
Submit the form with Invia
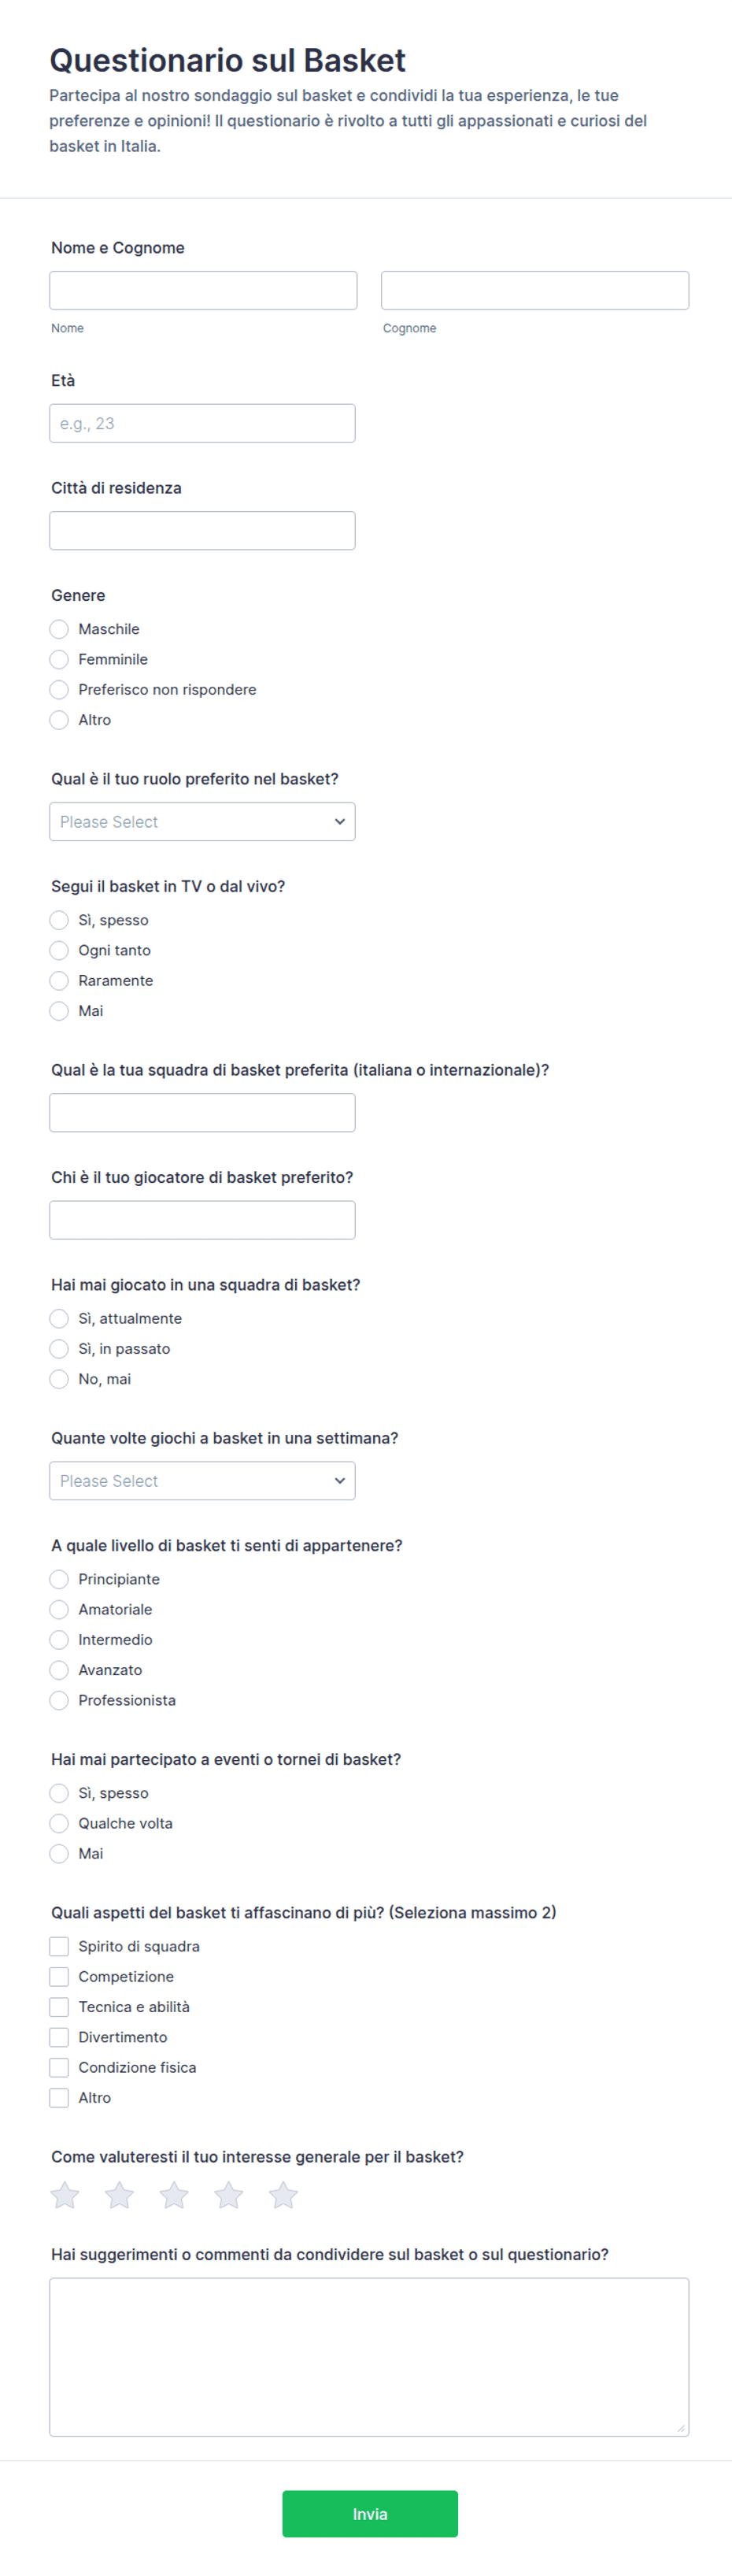pyautogui.click(x=370, y=2513)
